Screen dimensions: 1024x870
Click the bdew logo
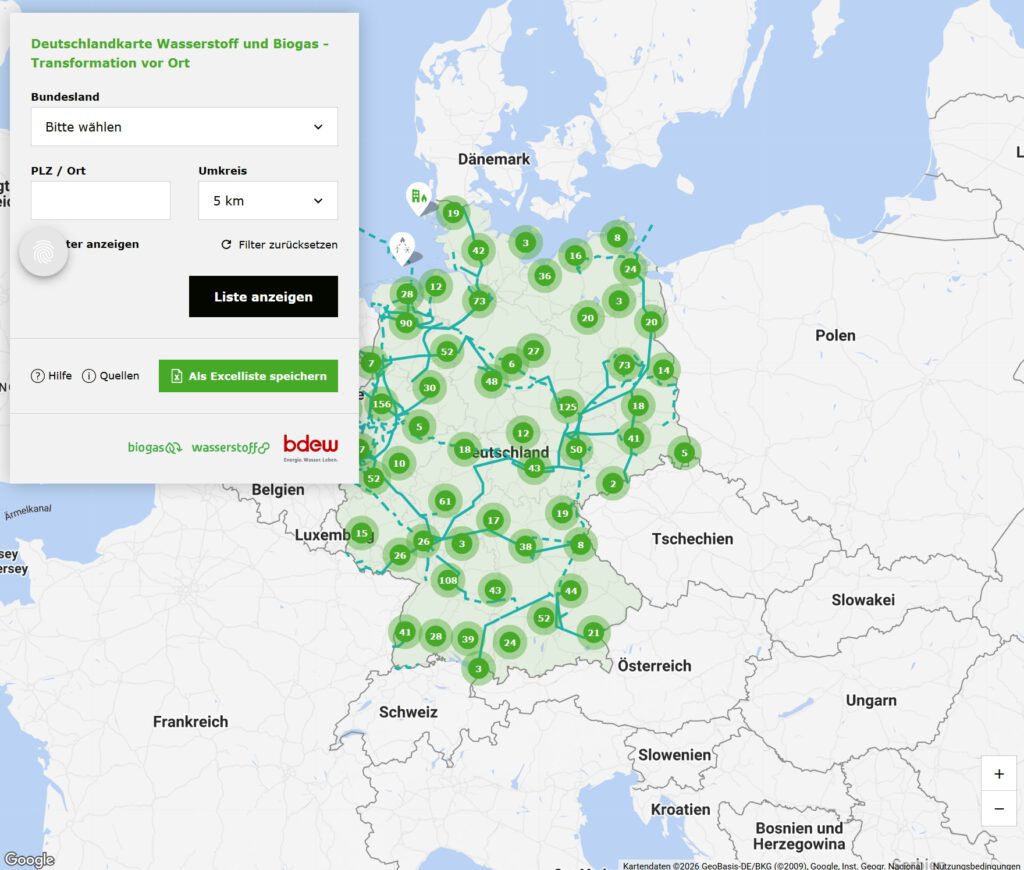(x=310, y=446)
